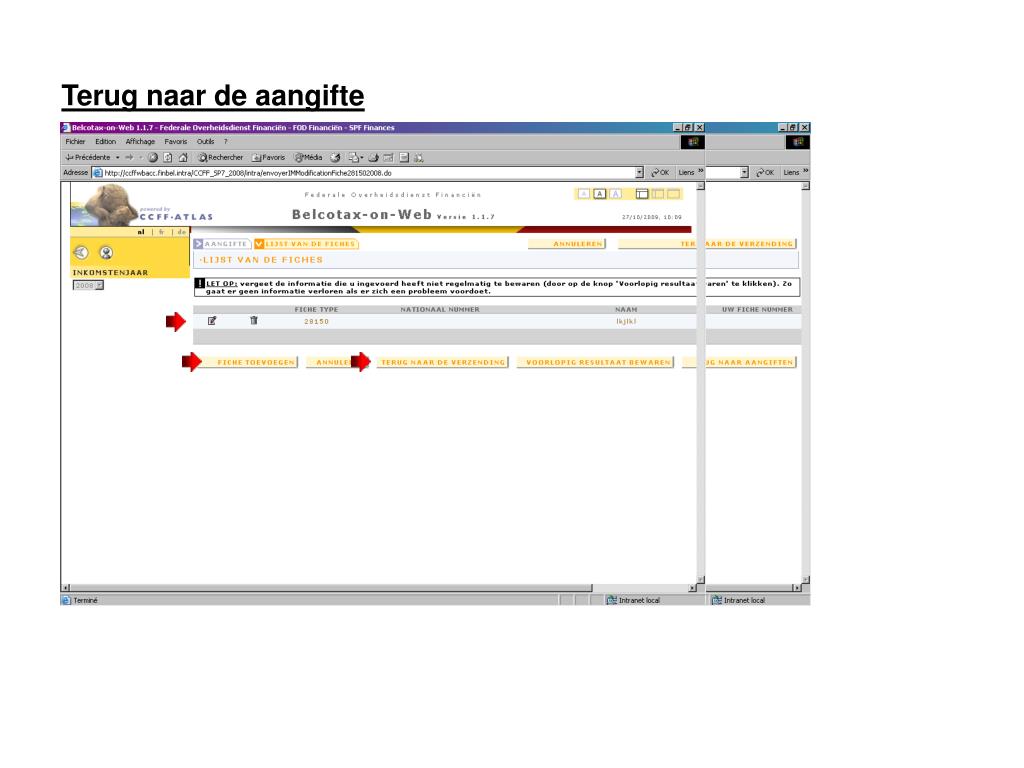
Task: Open the address dropdown in the back window
Action: [x=744, y=172]
